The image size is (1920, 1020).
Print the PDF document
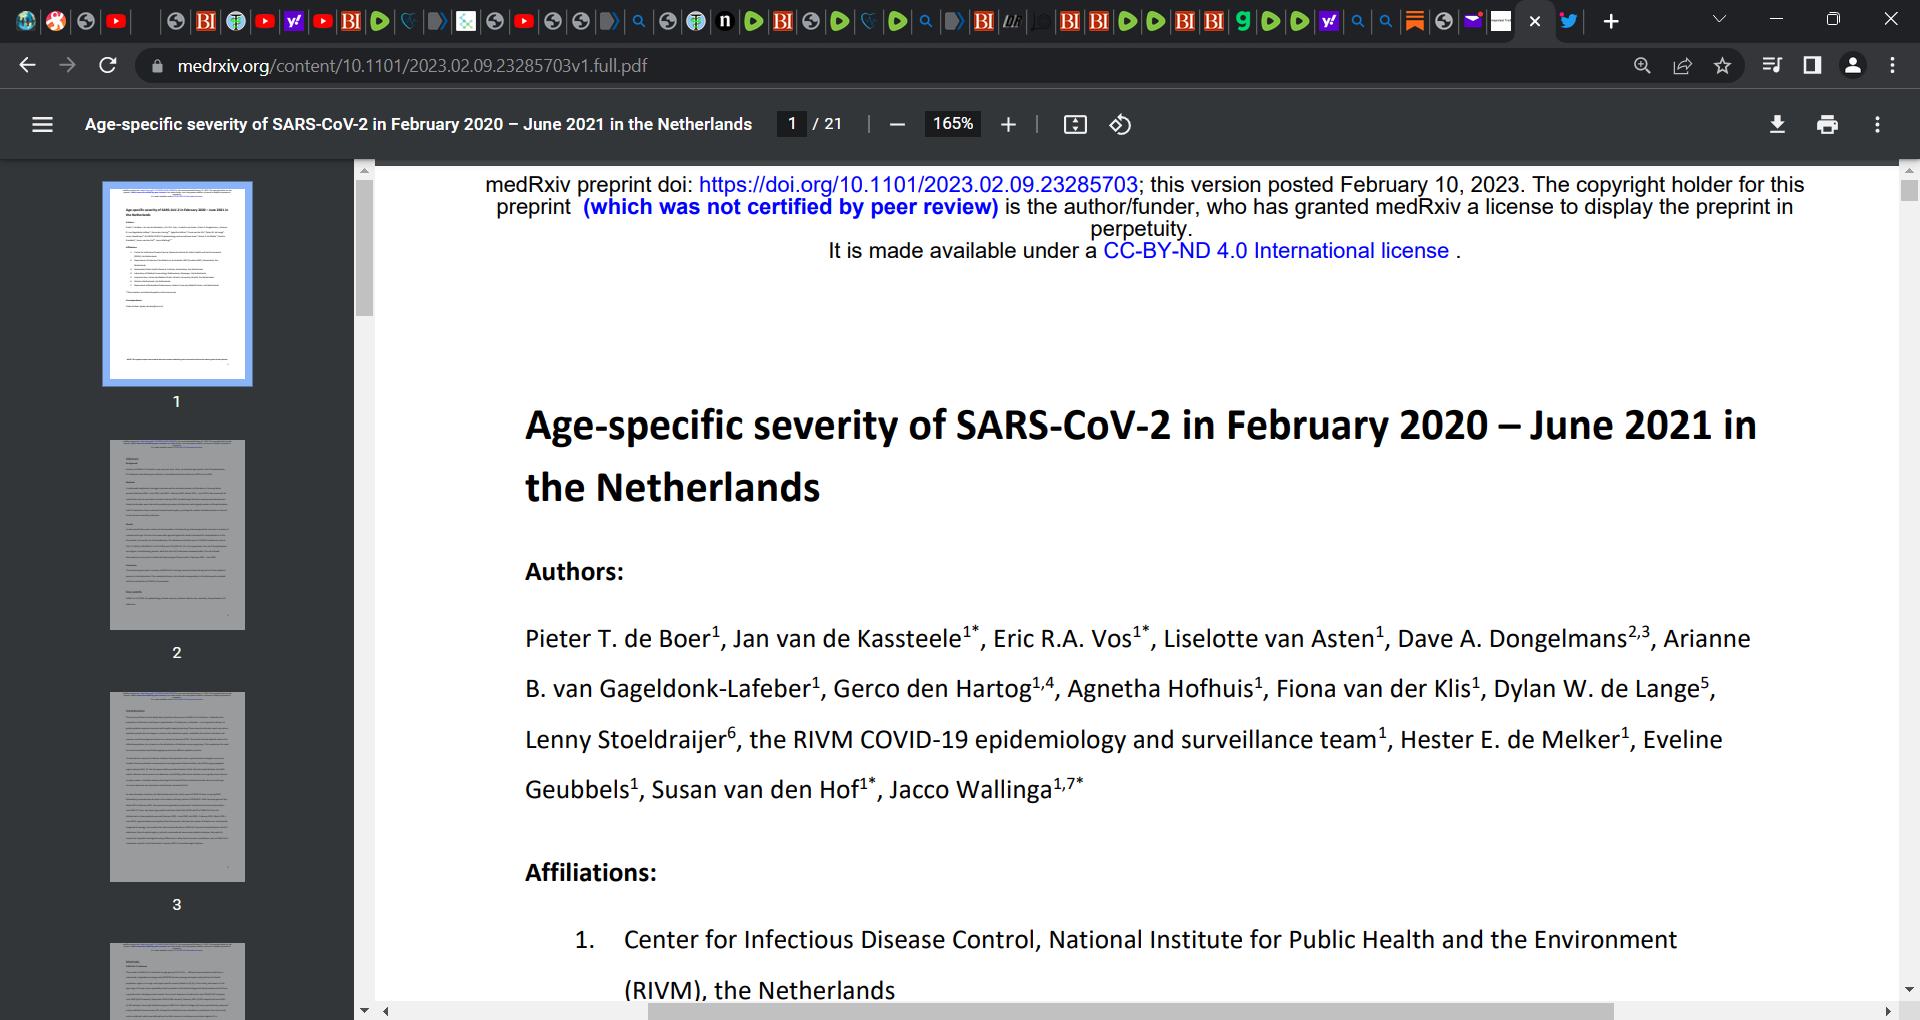pos(1827,124)
